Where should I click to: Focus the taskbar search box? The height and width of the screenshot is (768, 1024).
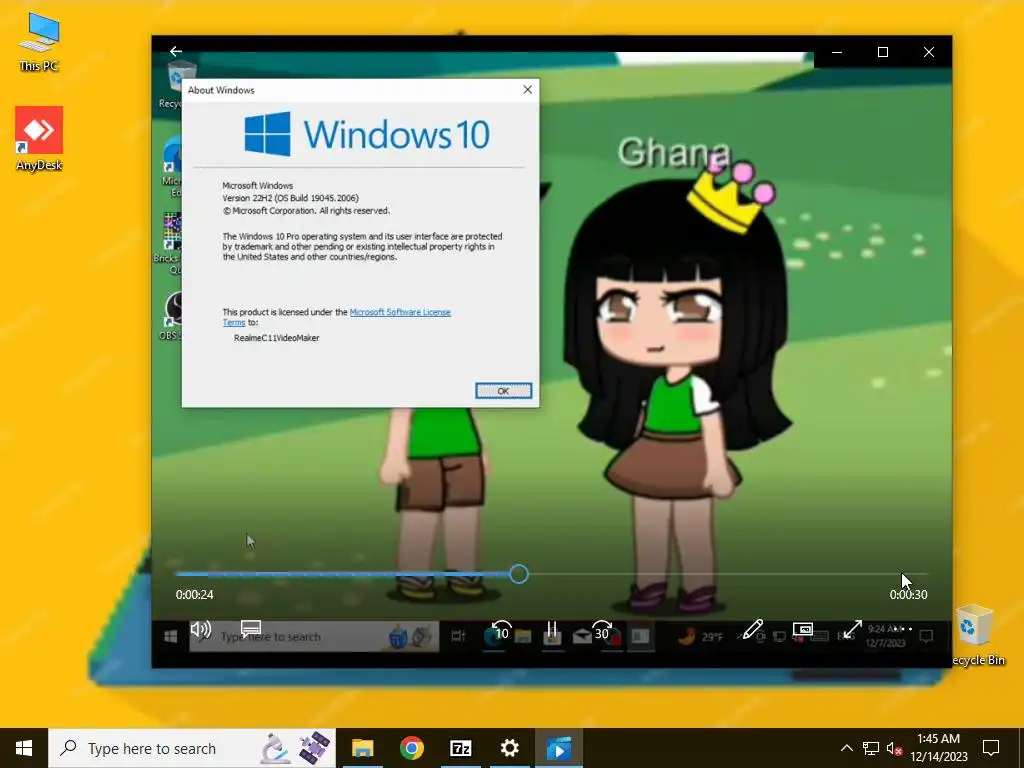pyautogui.click(x=192, y=748)
